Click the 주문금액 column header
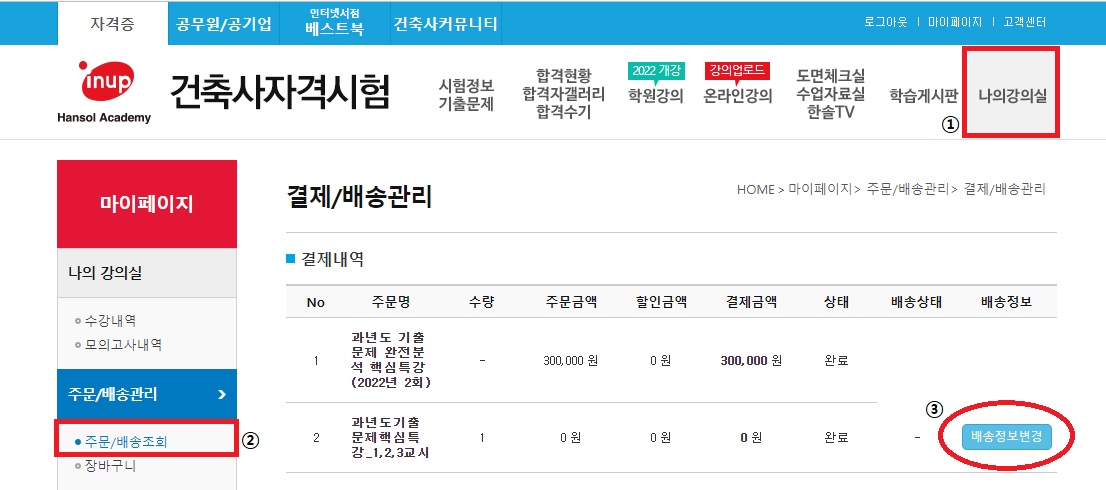 coord(571,302)
